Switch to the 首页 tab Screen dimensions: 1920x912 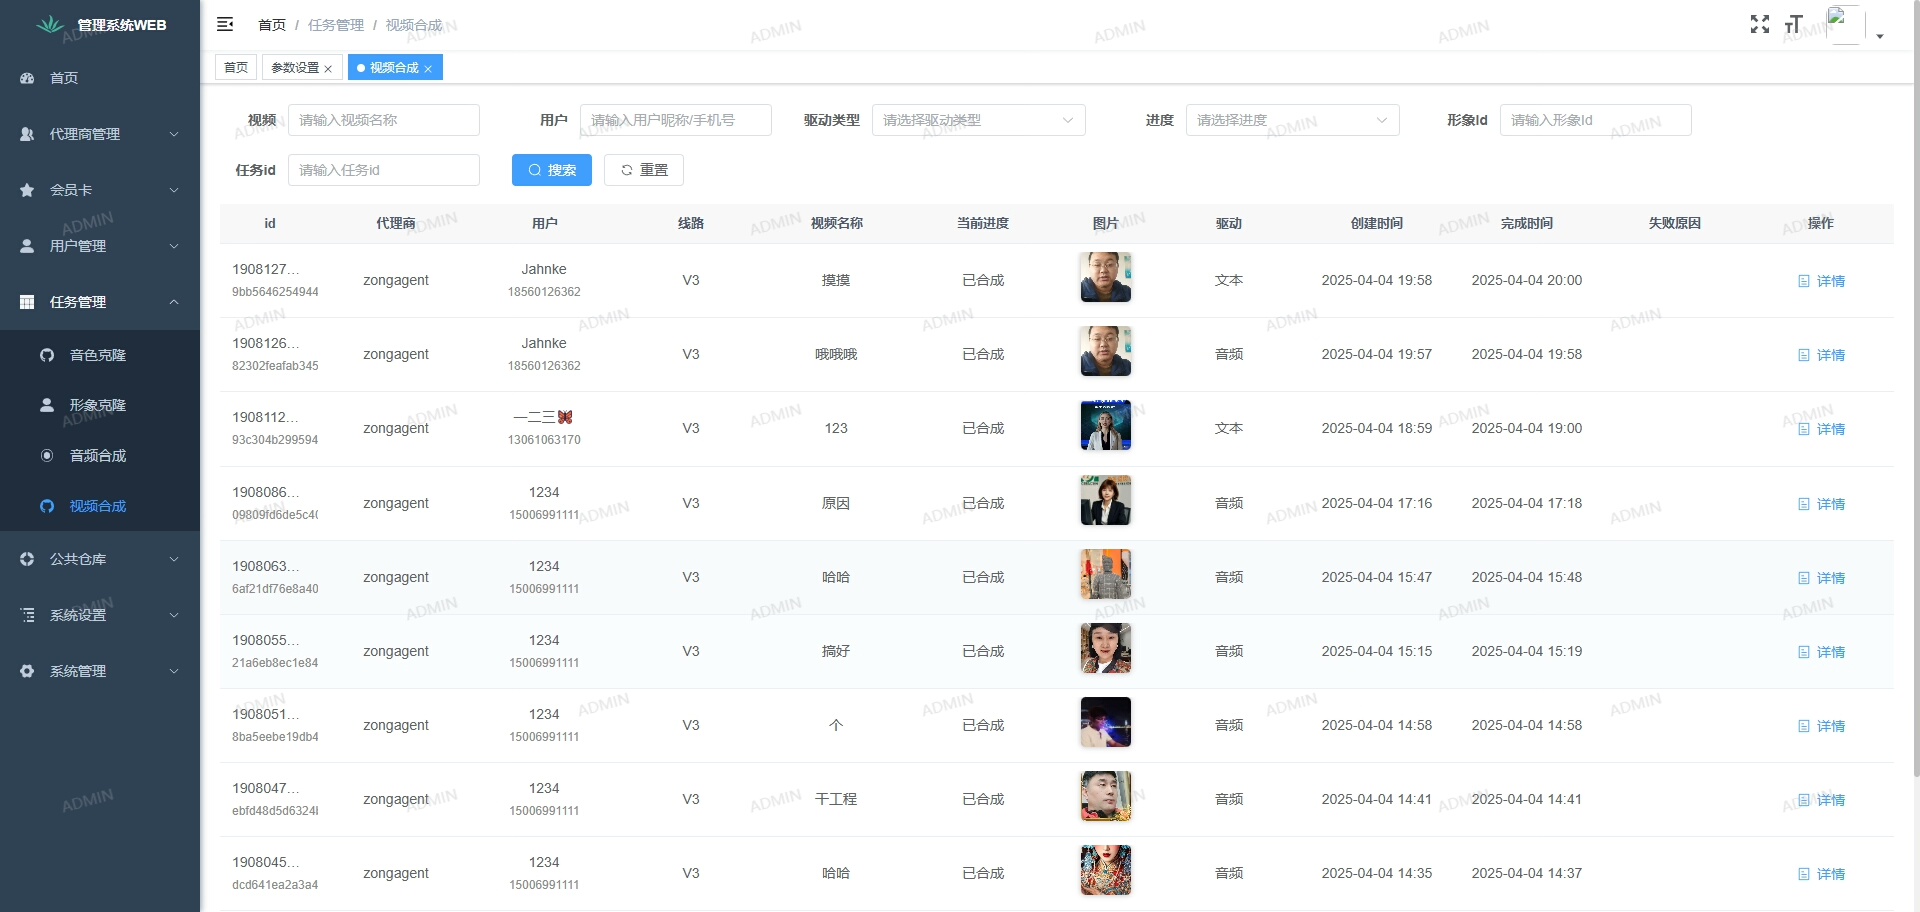(x=236, y=68)
